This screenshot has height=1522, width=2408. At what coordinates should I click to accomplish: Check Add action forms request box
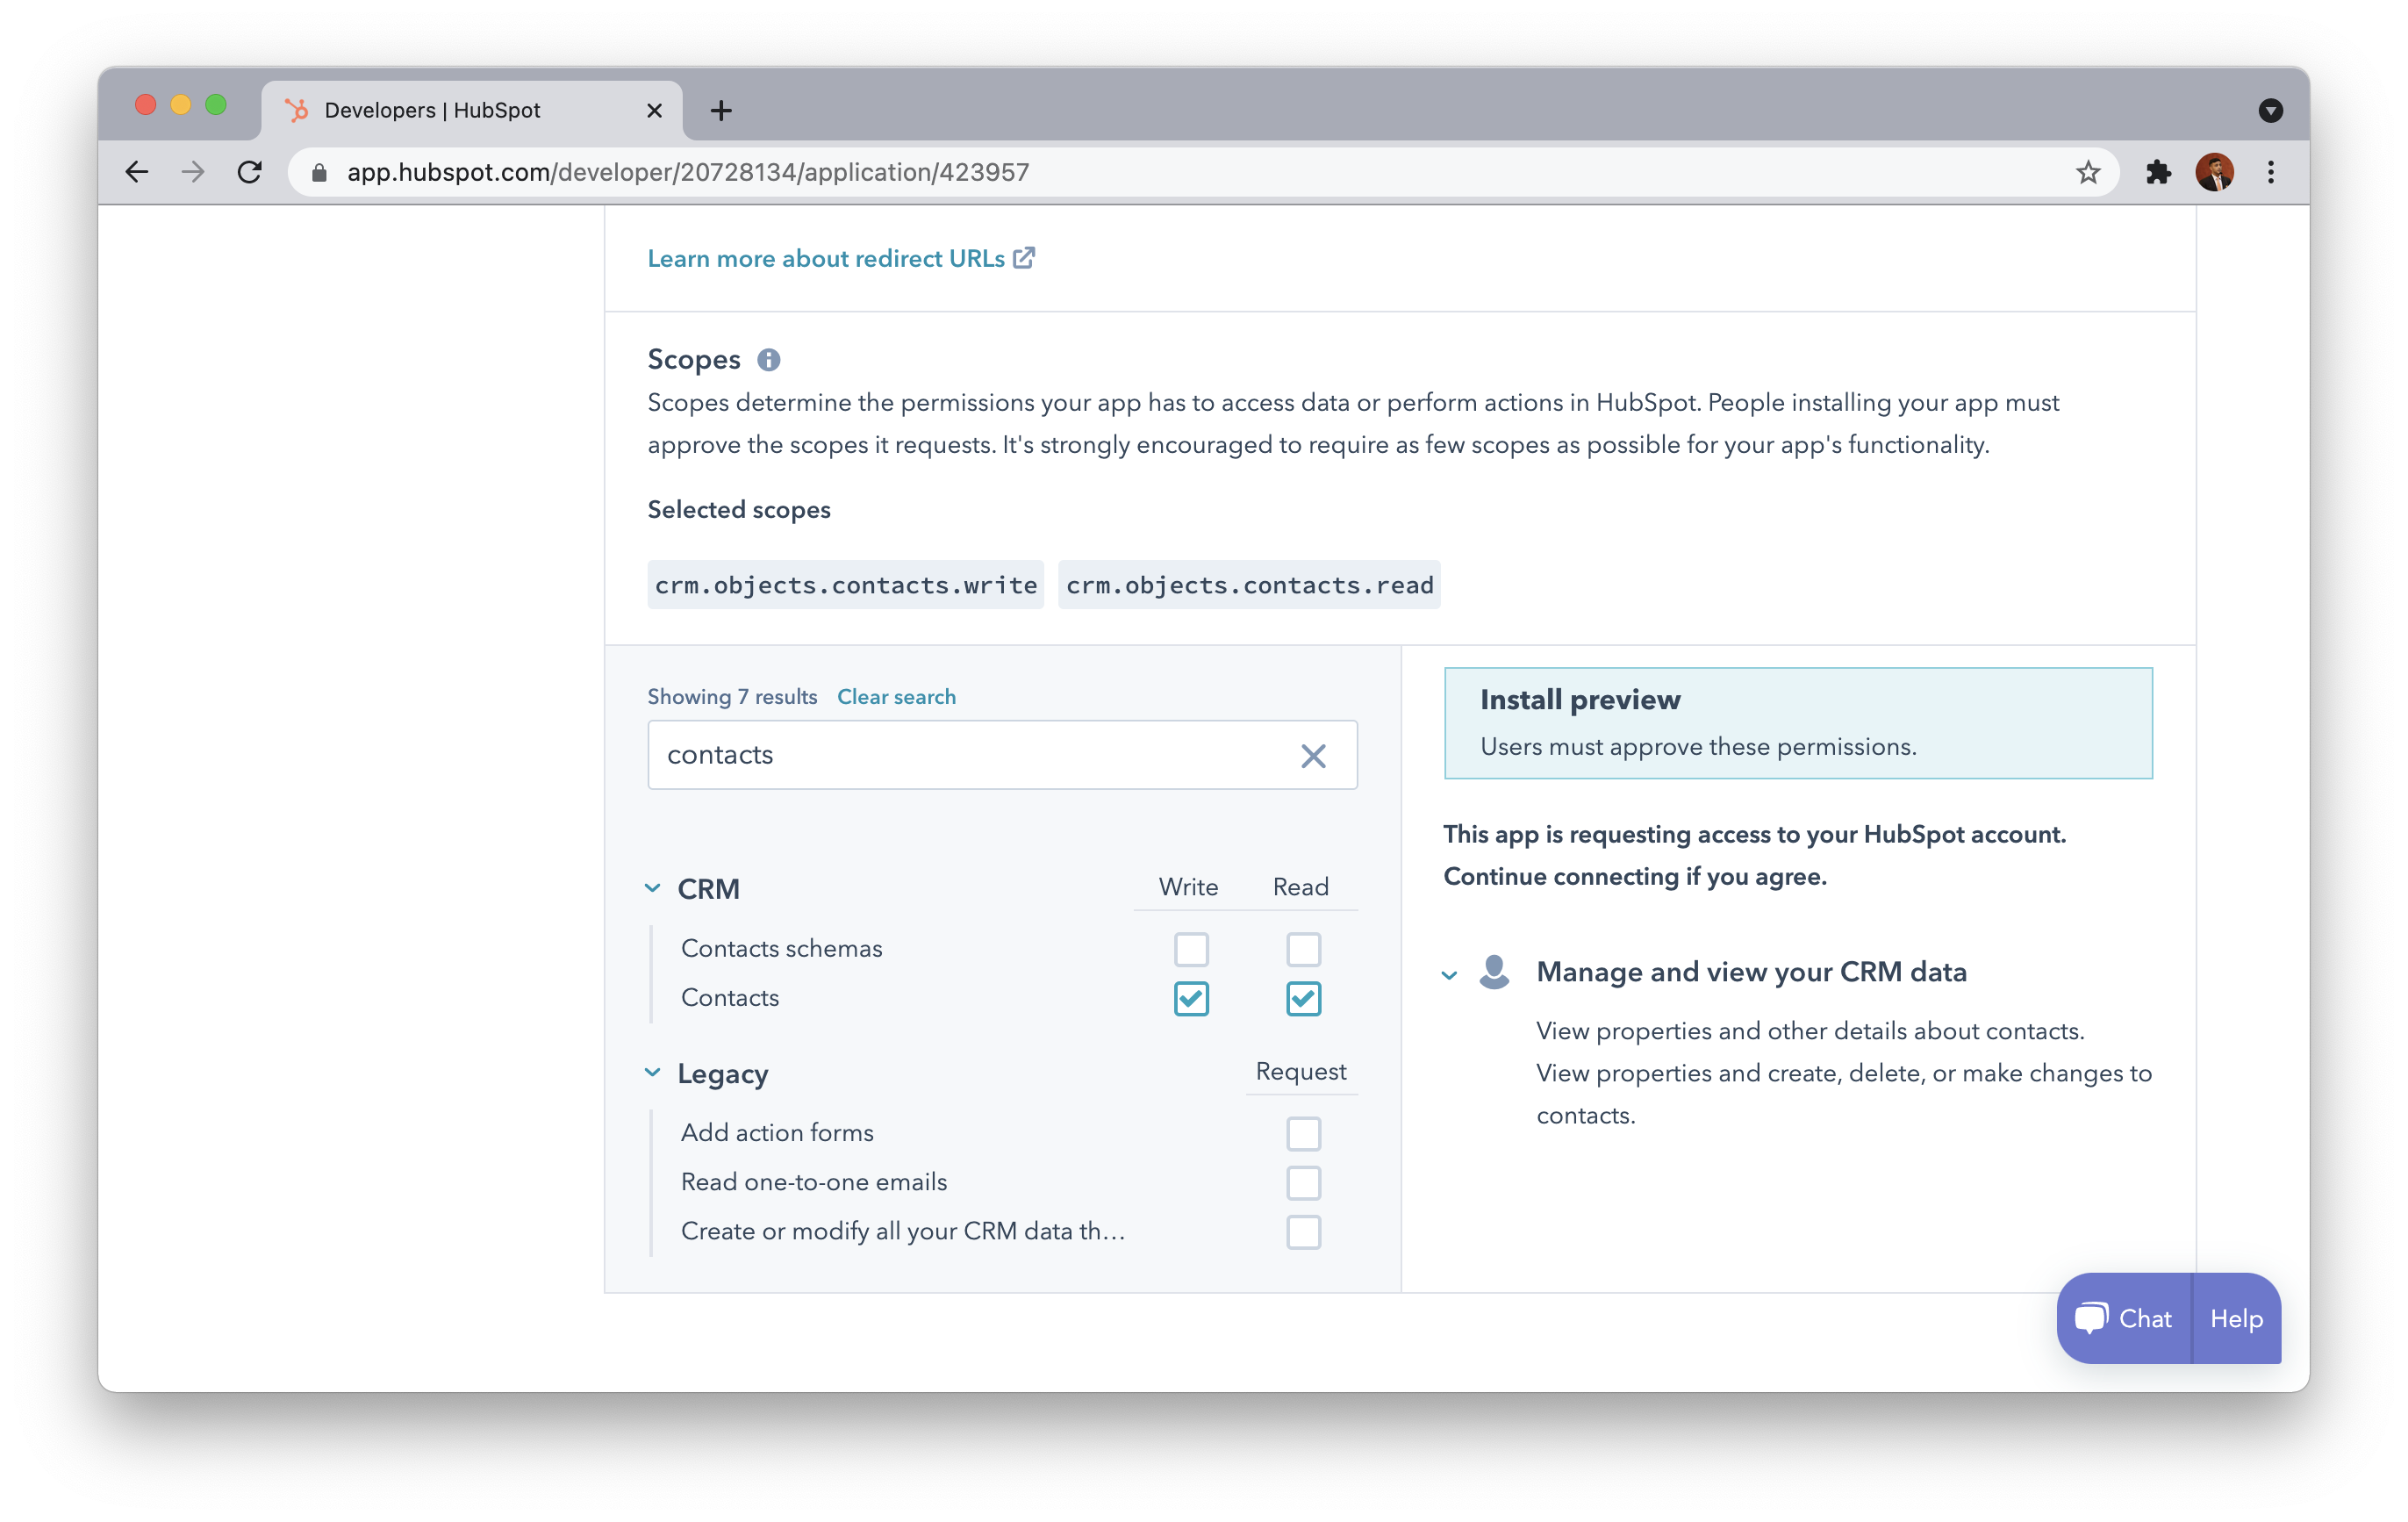[x=1303, y=1134]
